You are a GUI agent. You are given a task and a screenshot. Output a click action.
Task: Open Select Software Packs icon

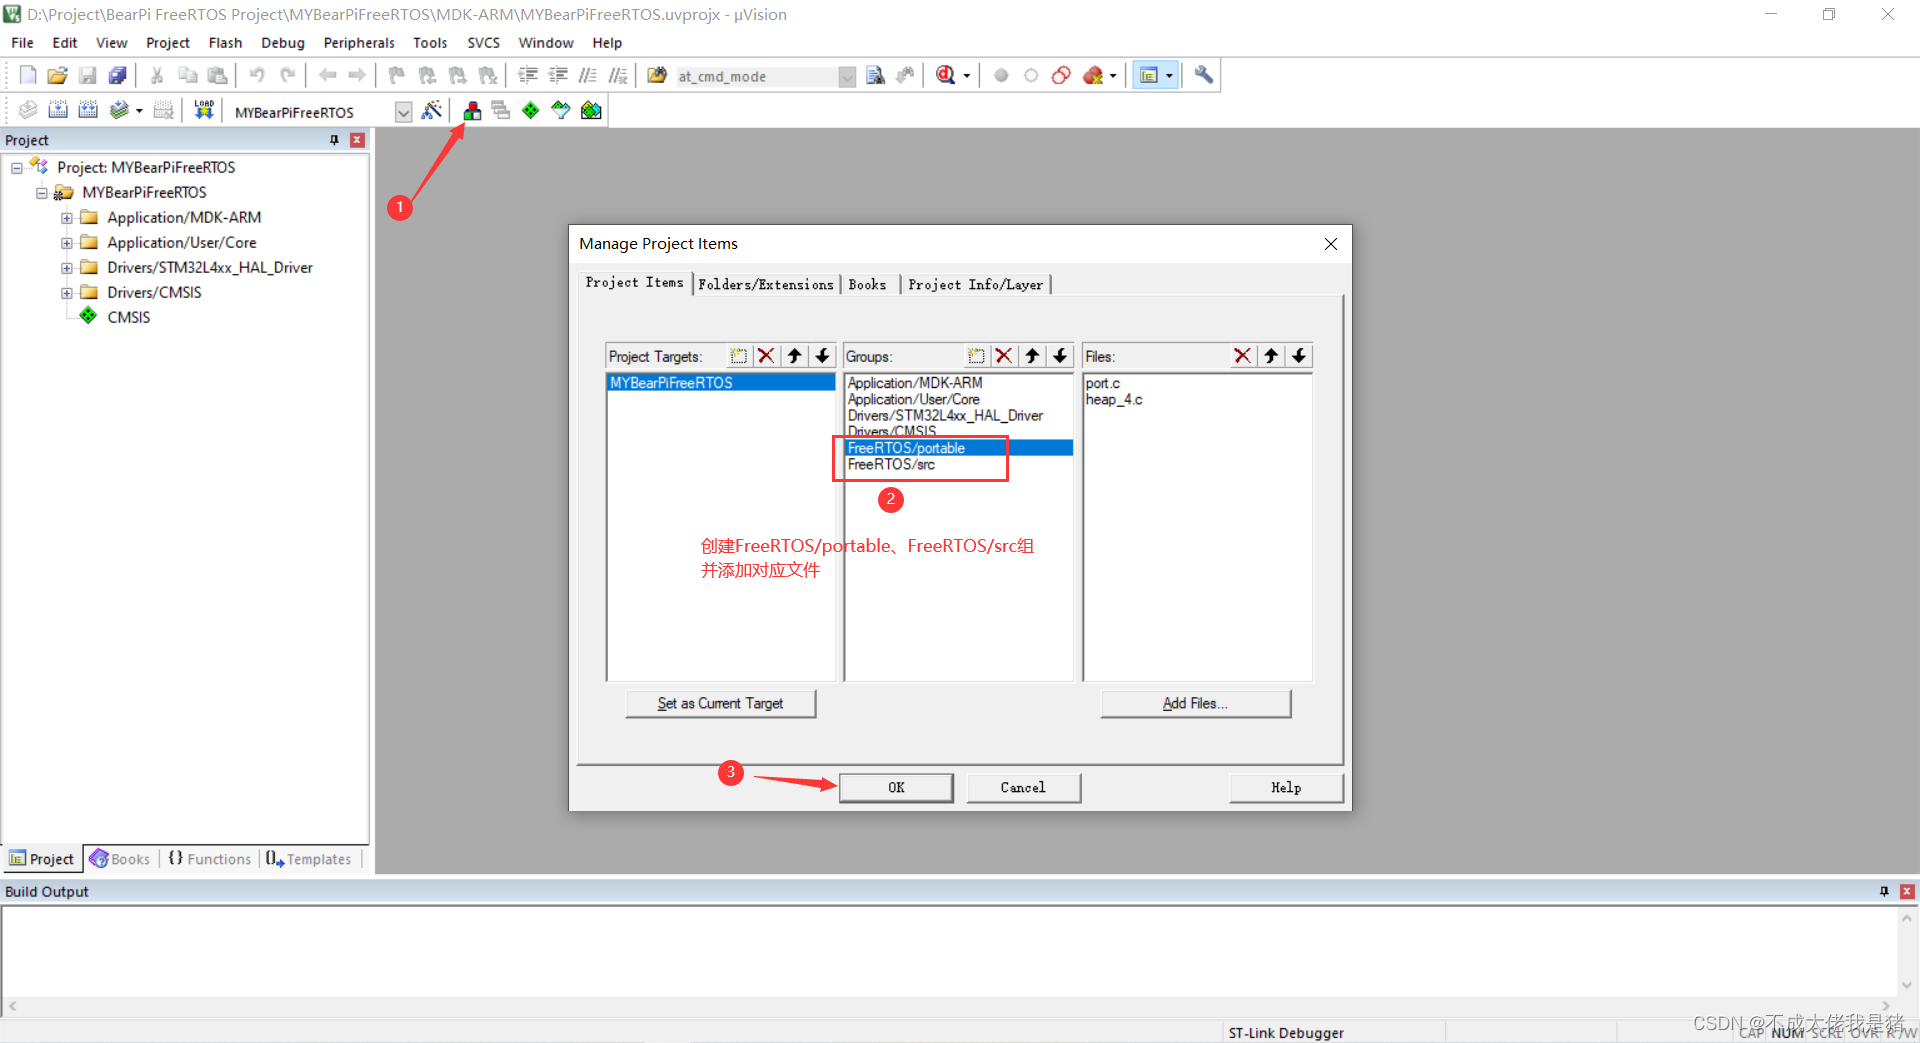click(561, 110)
